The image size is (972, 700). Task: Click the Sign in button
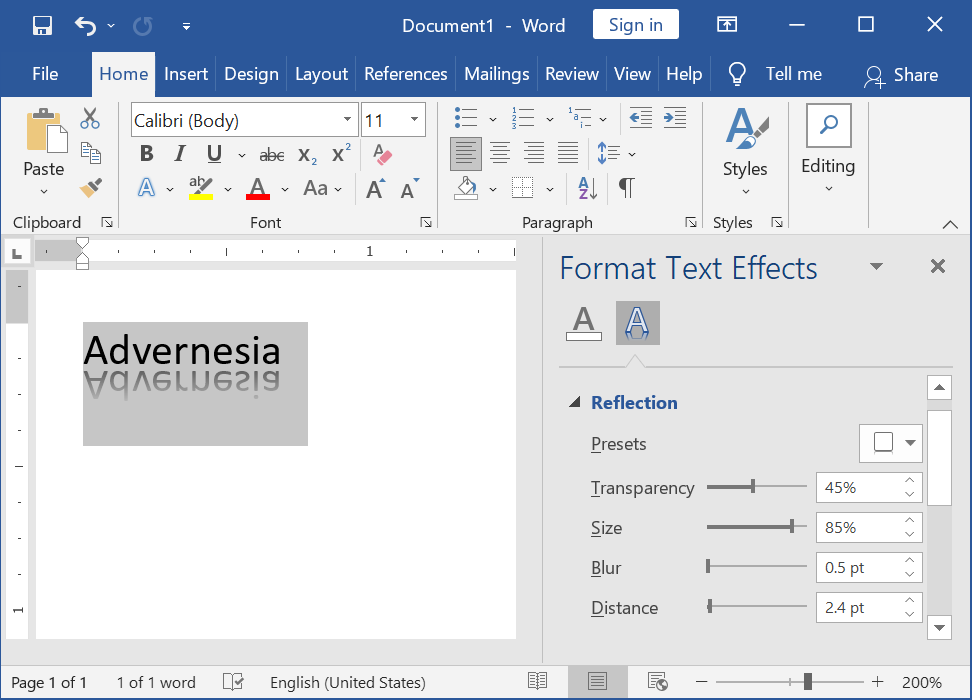click(635, 25)
